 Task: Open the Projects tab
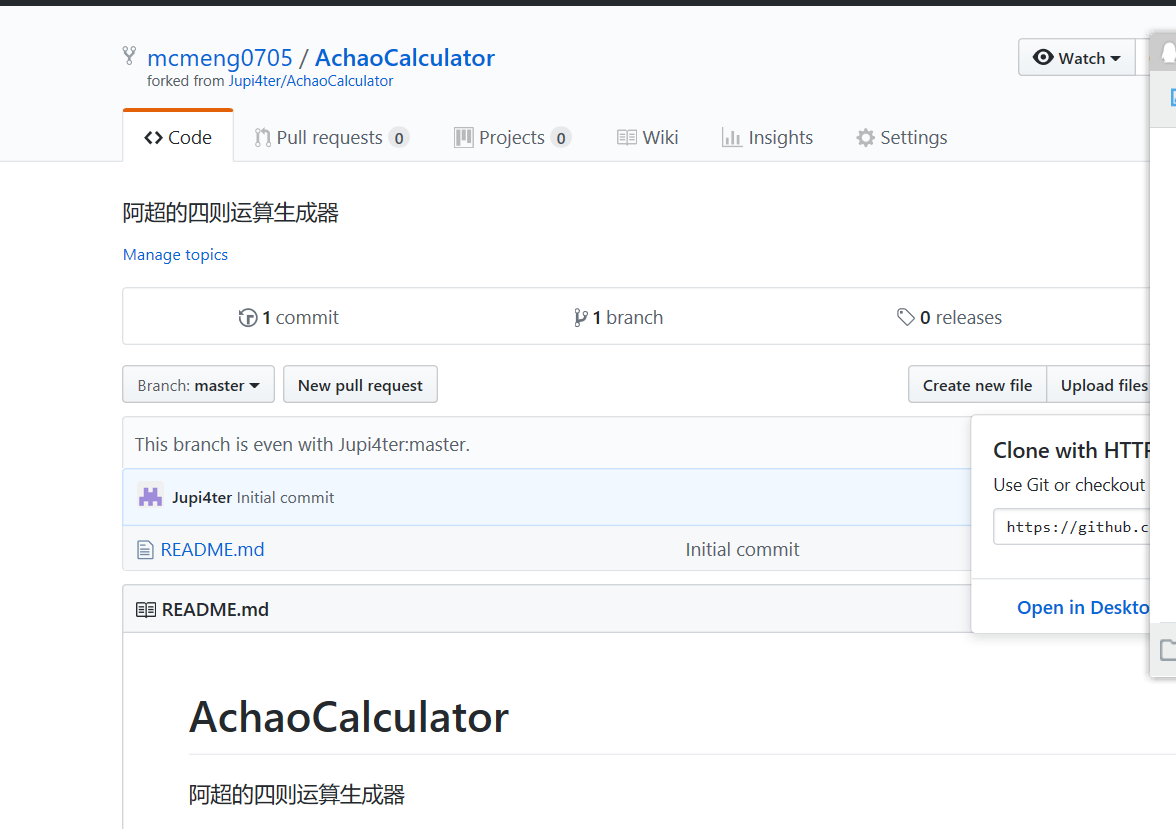tap(511, 138)
